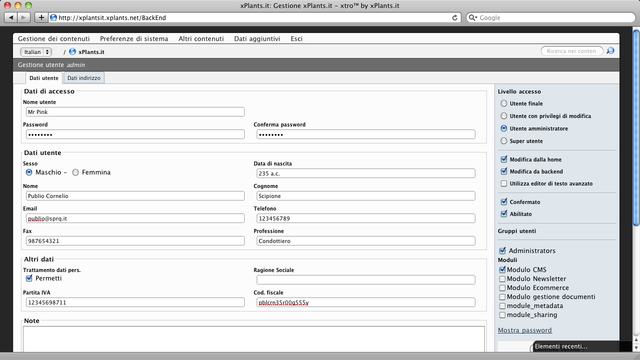Viewport: 640px width, 360px height.
Task: Select the Dati utente tab
Action: click(x=44, y=78)
